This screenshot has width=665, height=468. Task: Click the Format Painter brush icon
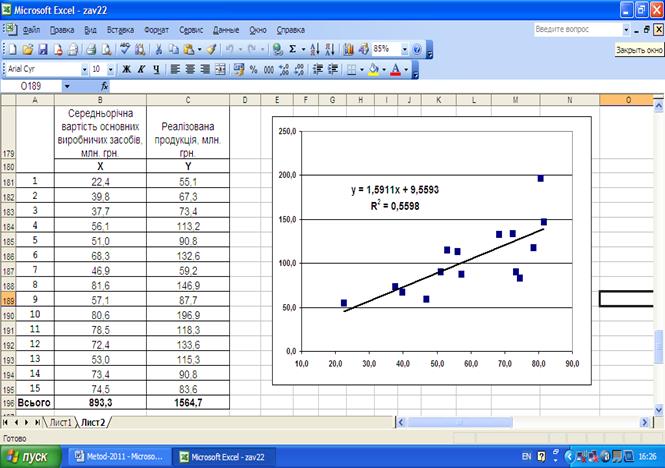click(212, 50)
